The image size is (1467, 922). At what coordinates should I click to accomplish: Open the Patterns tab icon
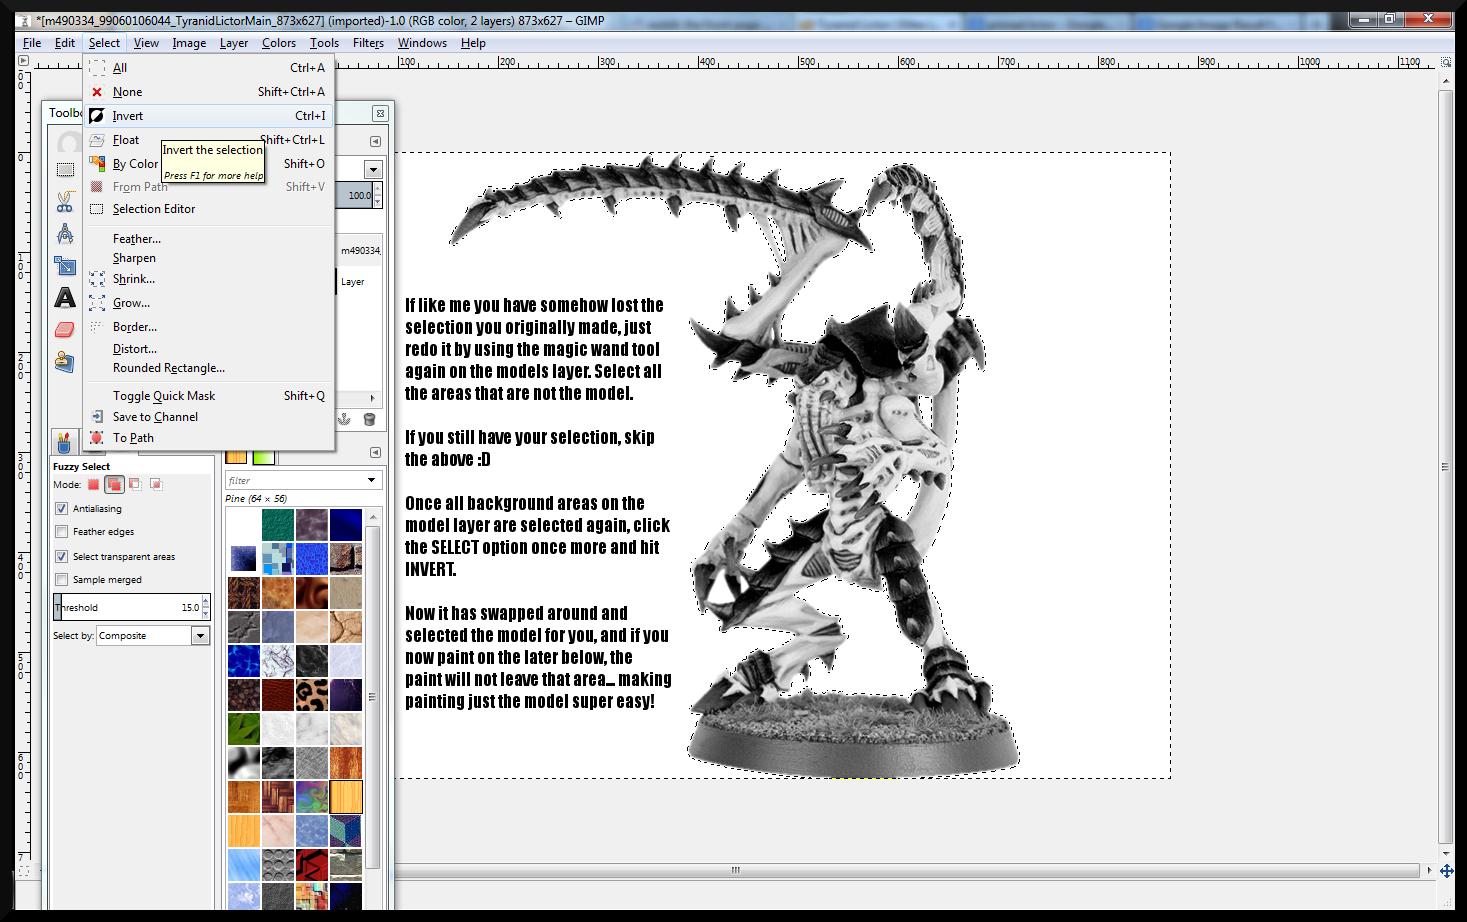[x=236, y=457]
